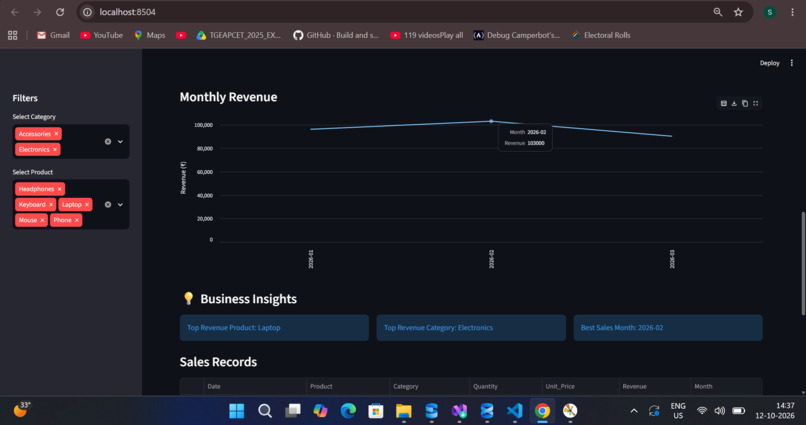Bookmark this page with the star
806x425 pixels.
click(x=738, y=12)
